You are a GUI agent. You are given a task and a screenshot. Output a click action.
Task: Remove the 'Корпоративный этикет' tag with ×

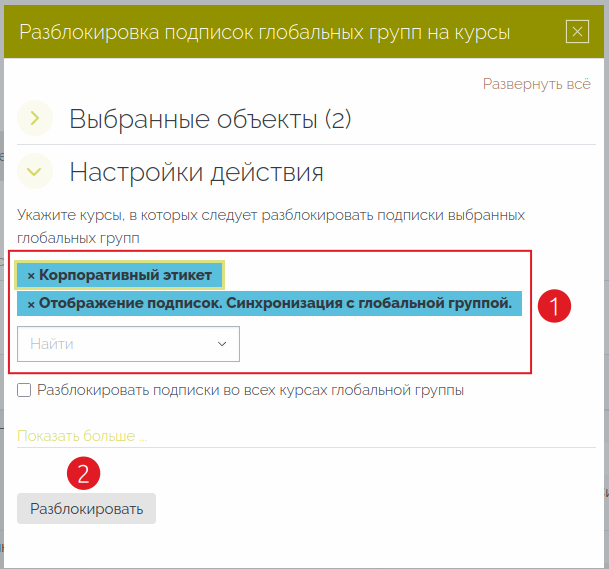point(30,275)
